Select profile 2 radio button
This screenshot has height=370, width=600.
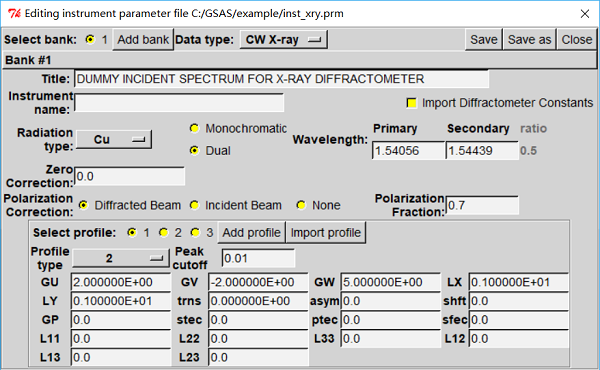(164, 233)
